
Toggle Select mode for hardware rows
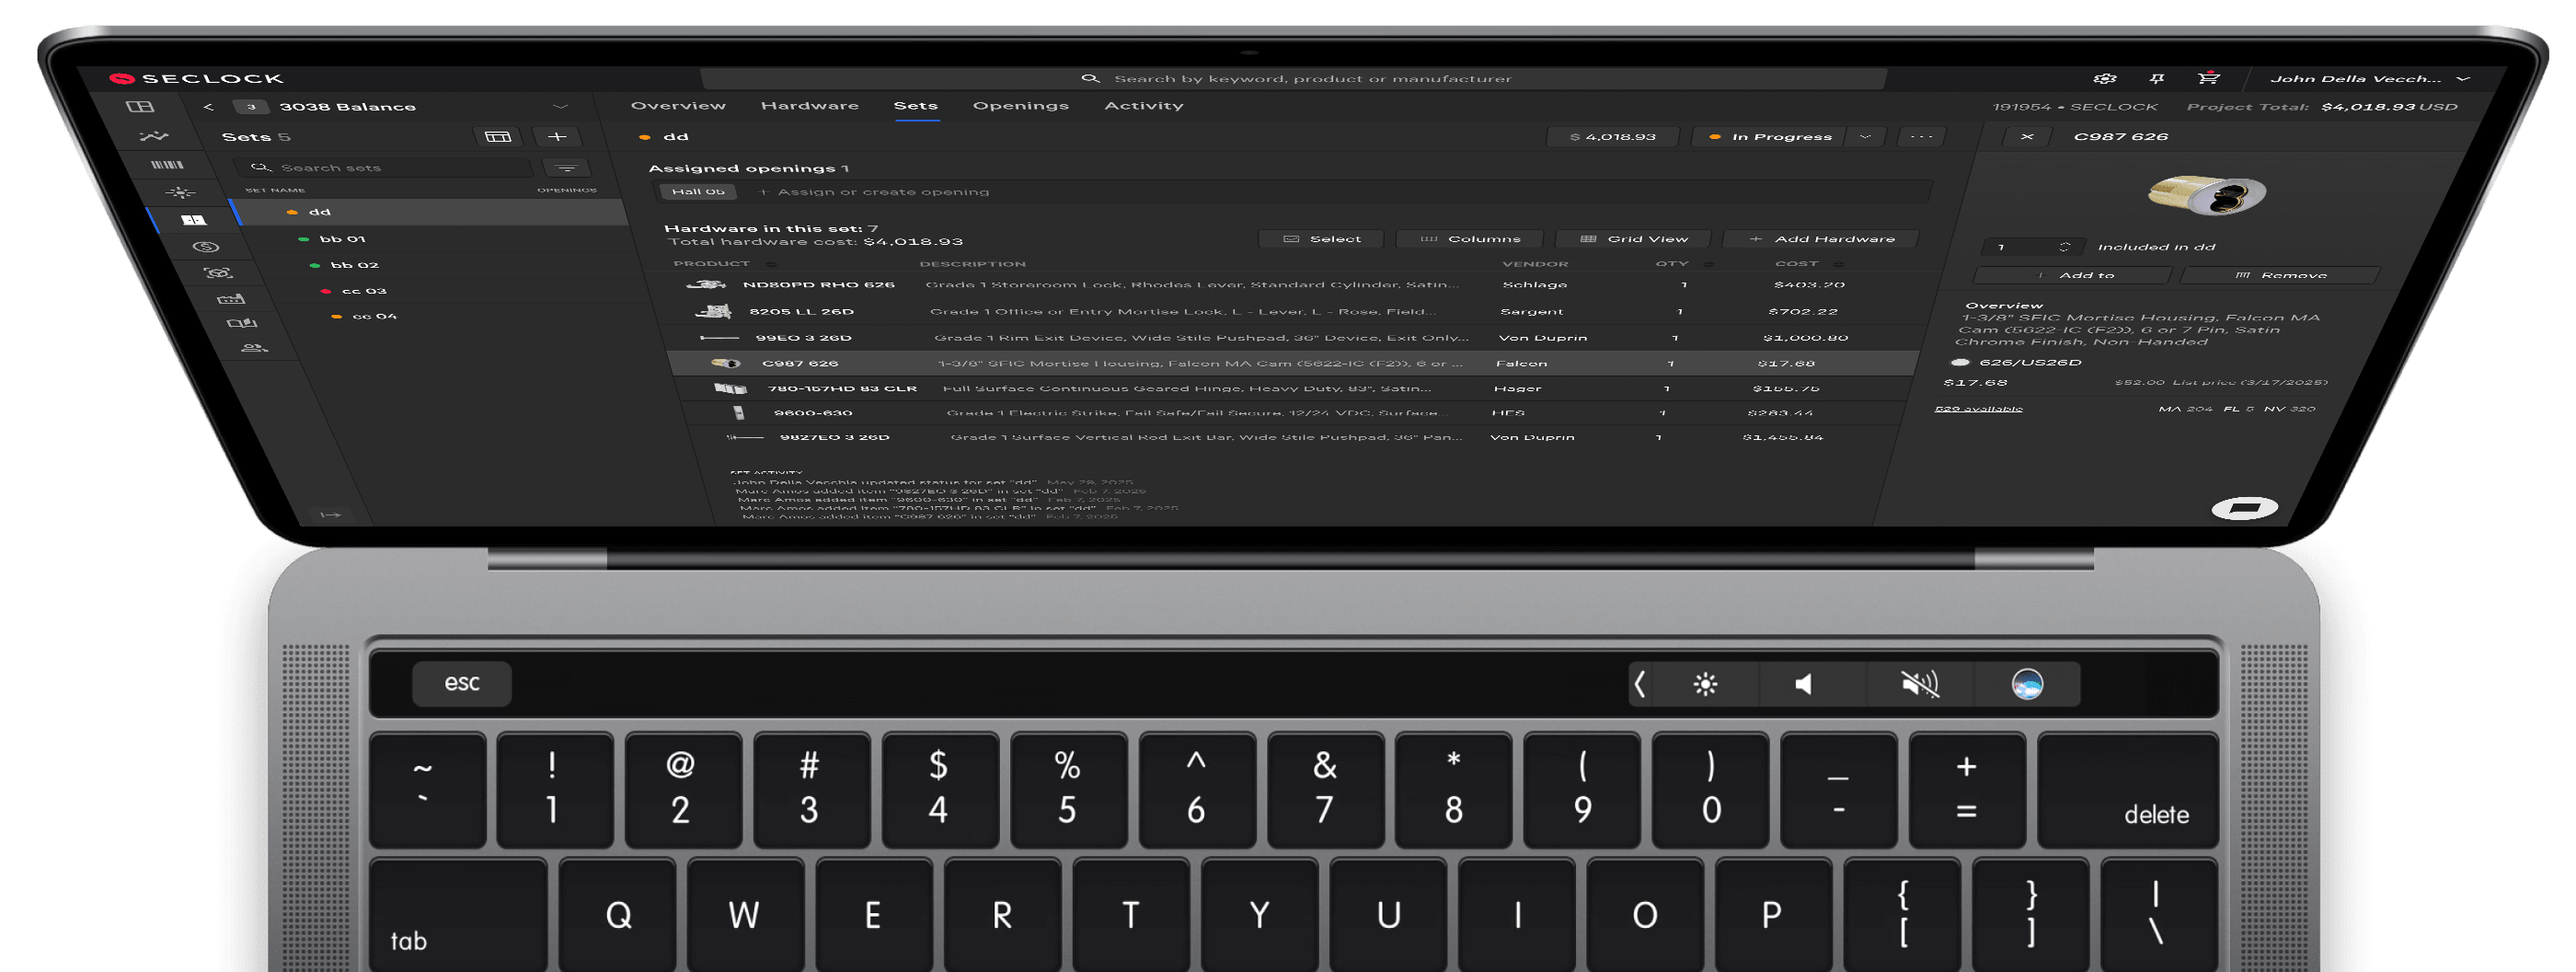pos(1322,239)
